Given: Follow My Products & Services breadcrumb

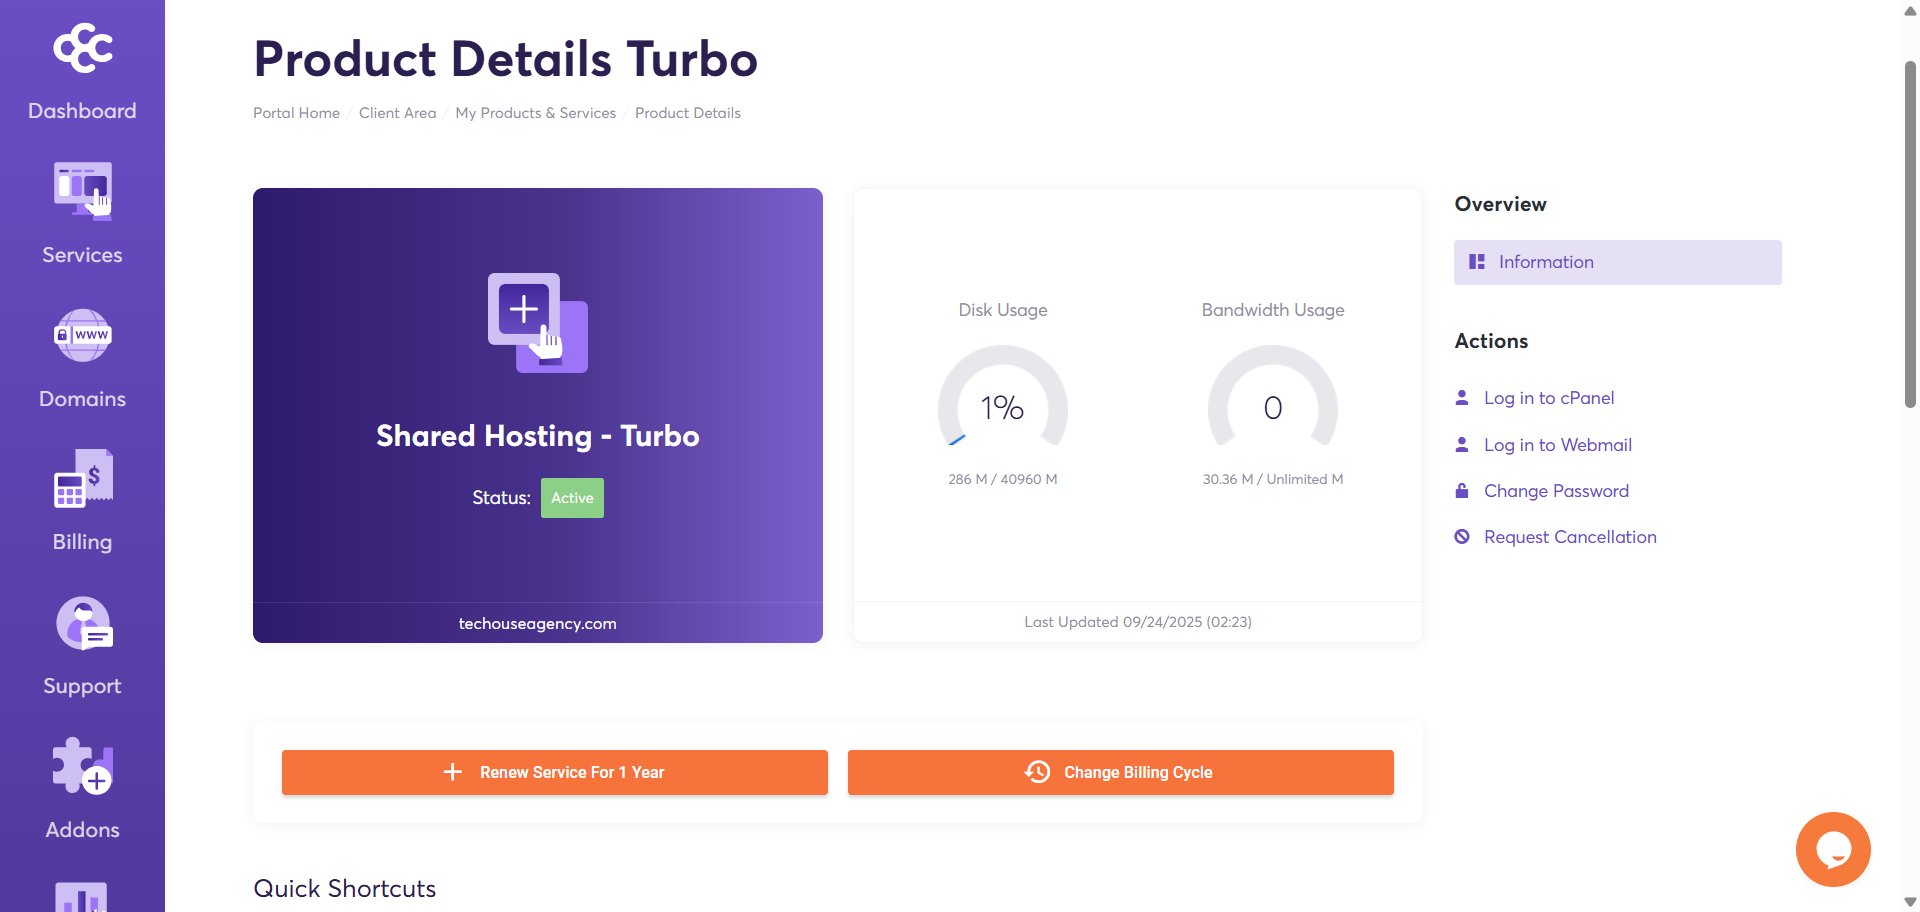Looking at the screenshot, I should (535, 113).
